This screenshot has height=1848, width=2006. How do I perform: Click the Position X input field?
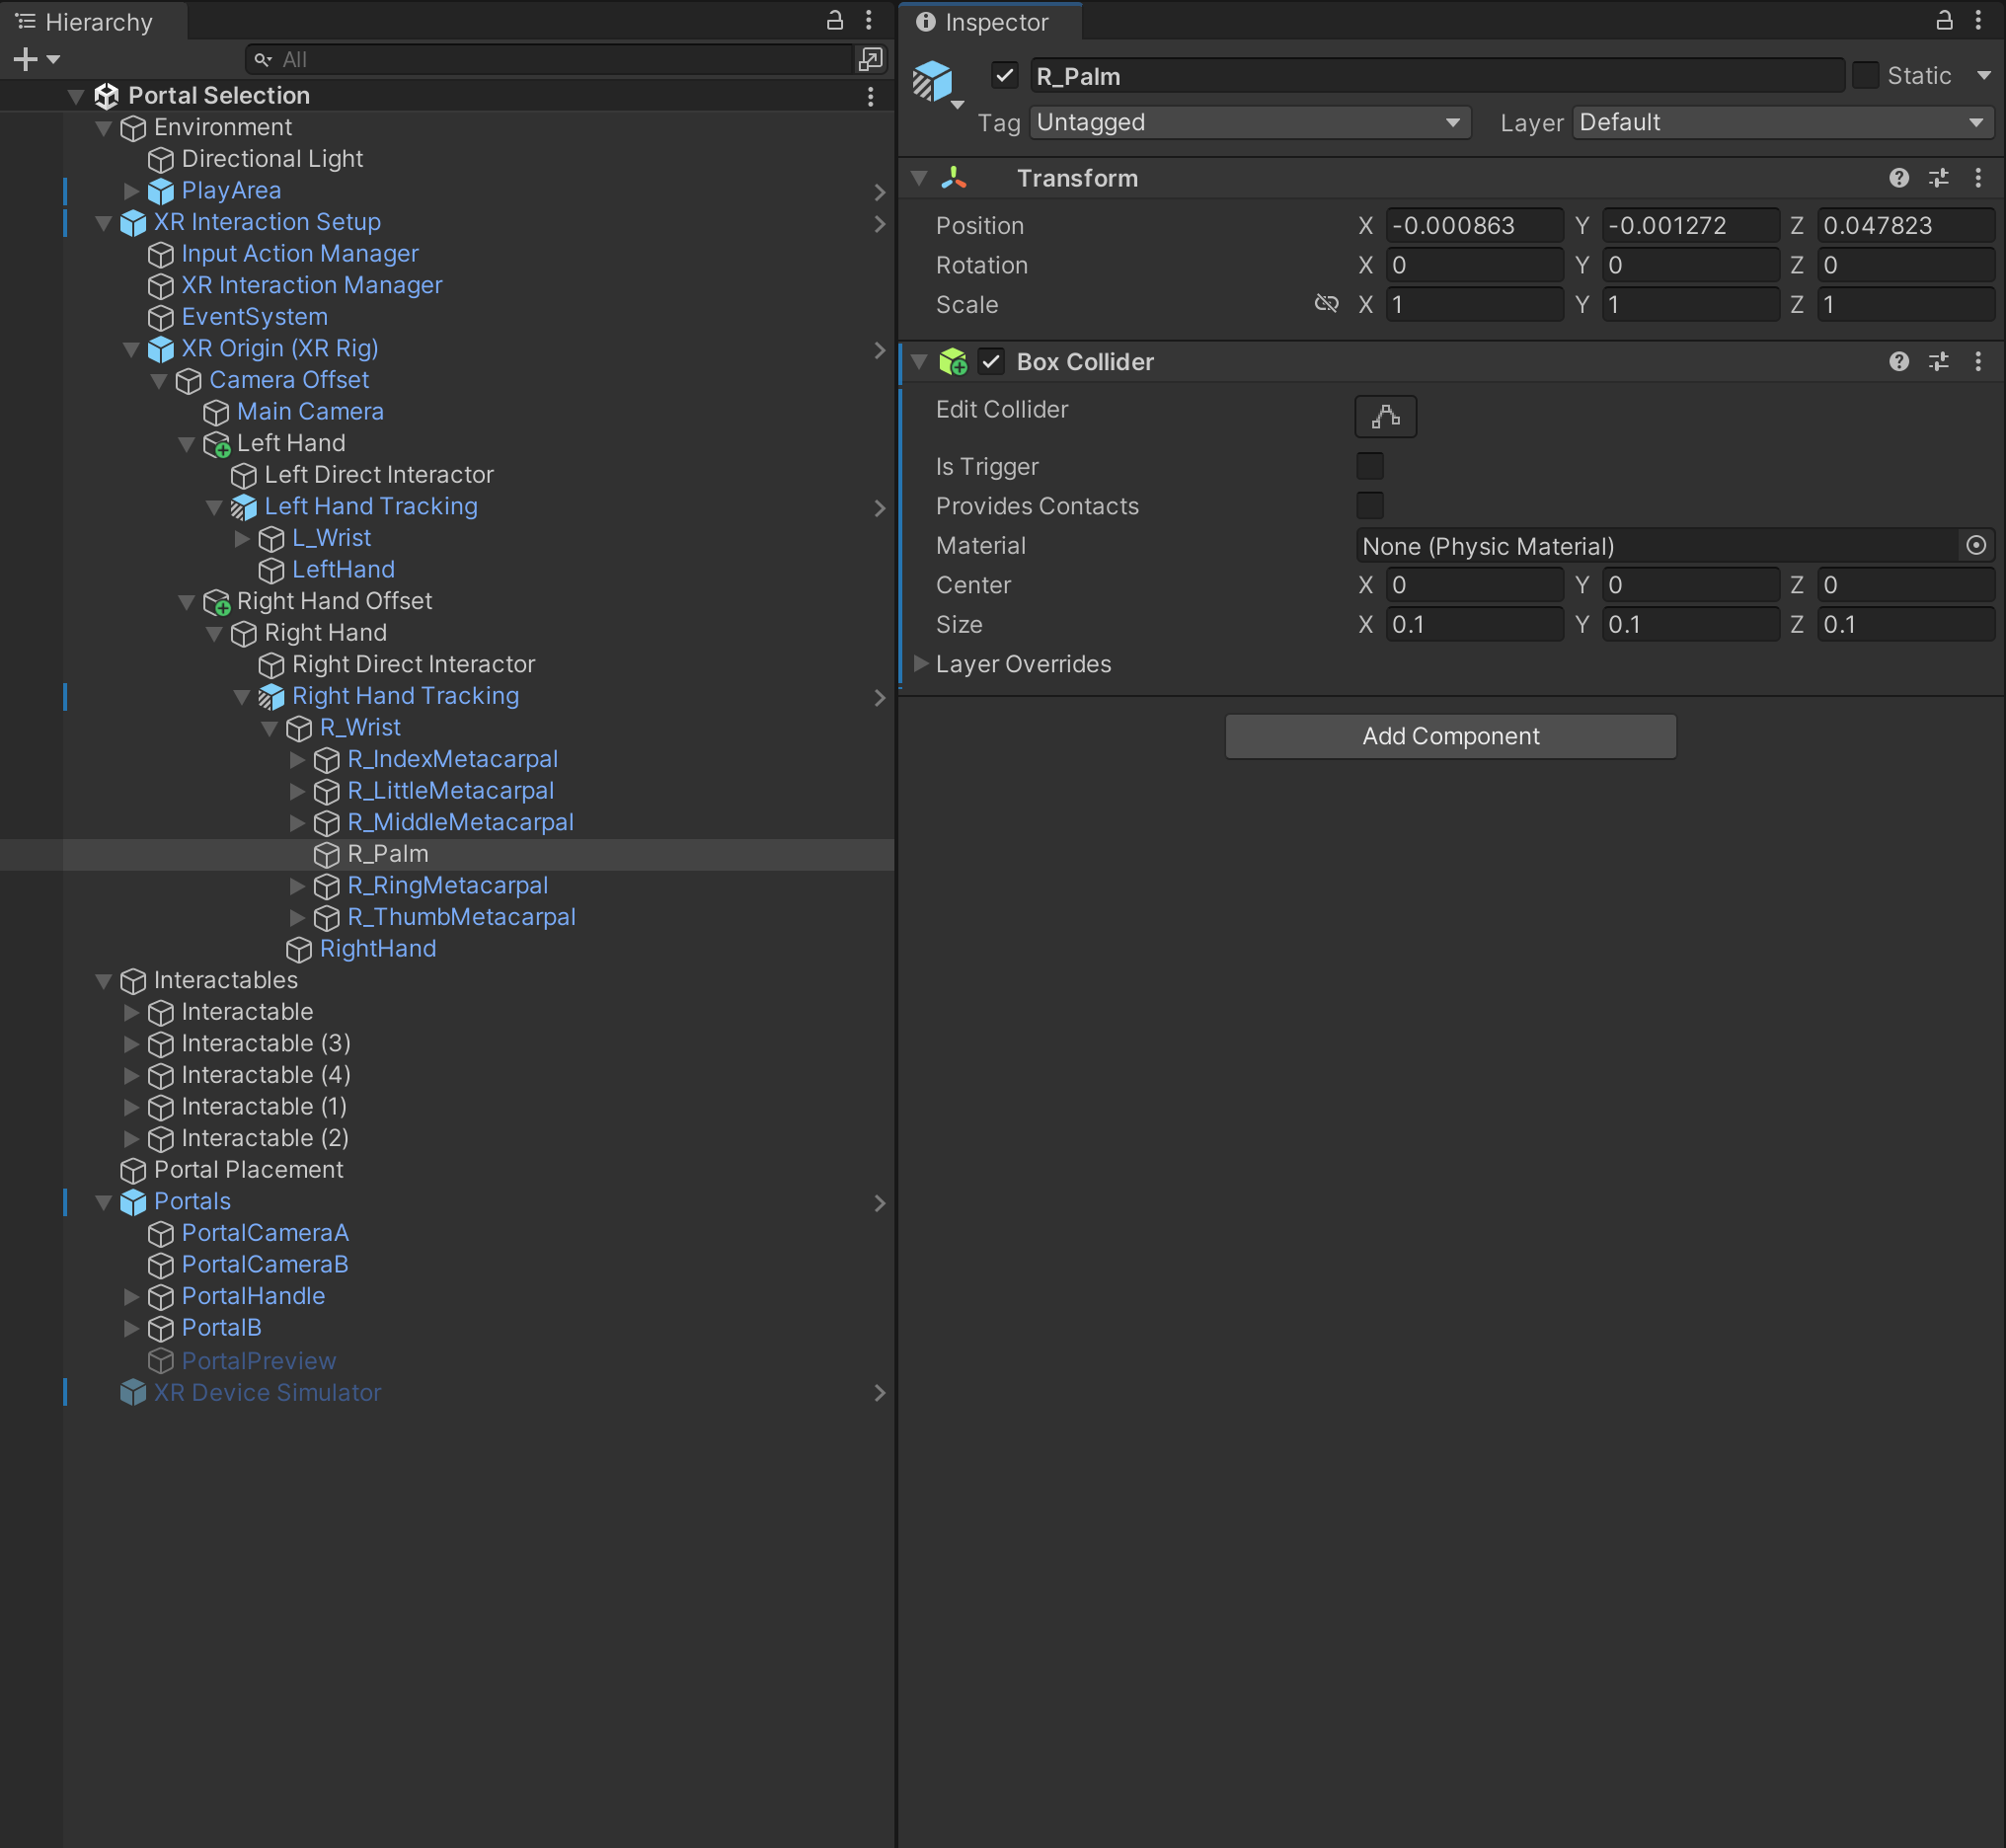[x=1472, y=226]
